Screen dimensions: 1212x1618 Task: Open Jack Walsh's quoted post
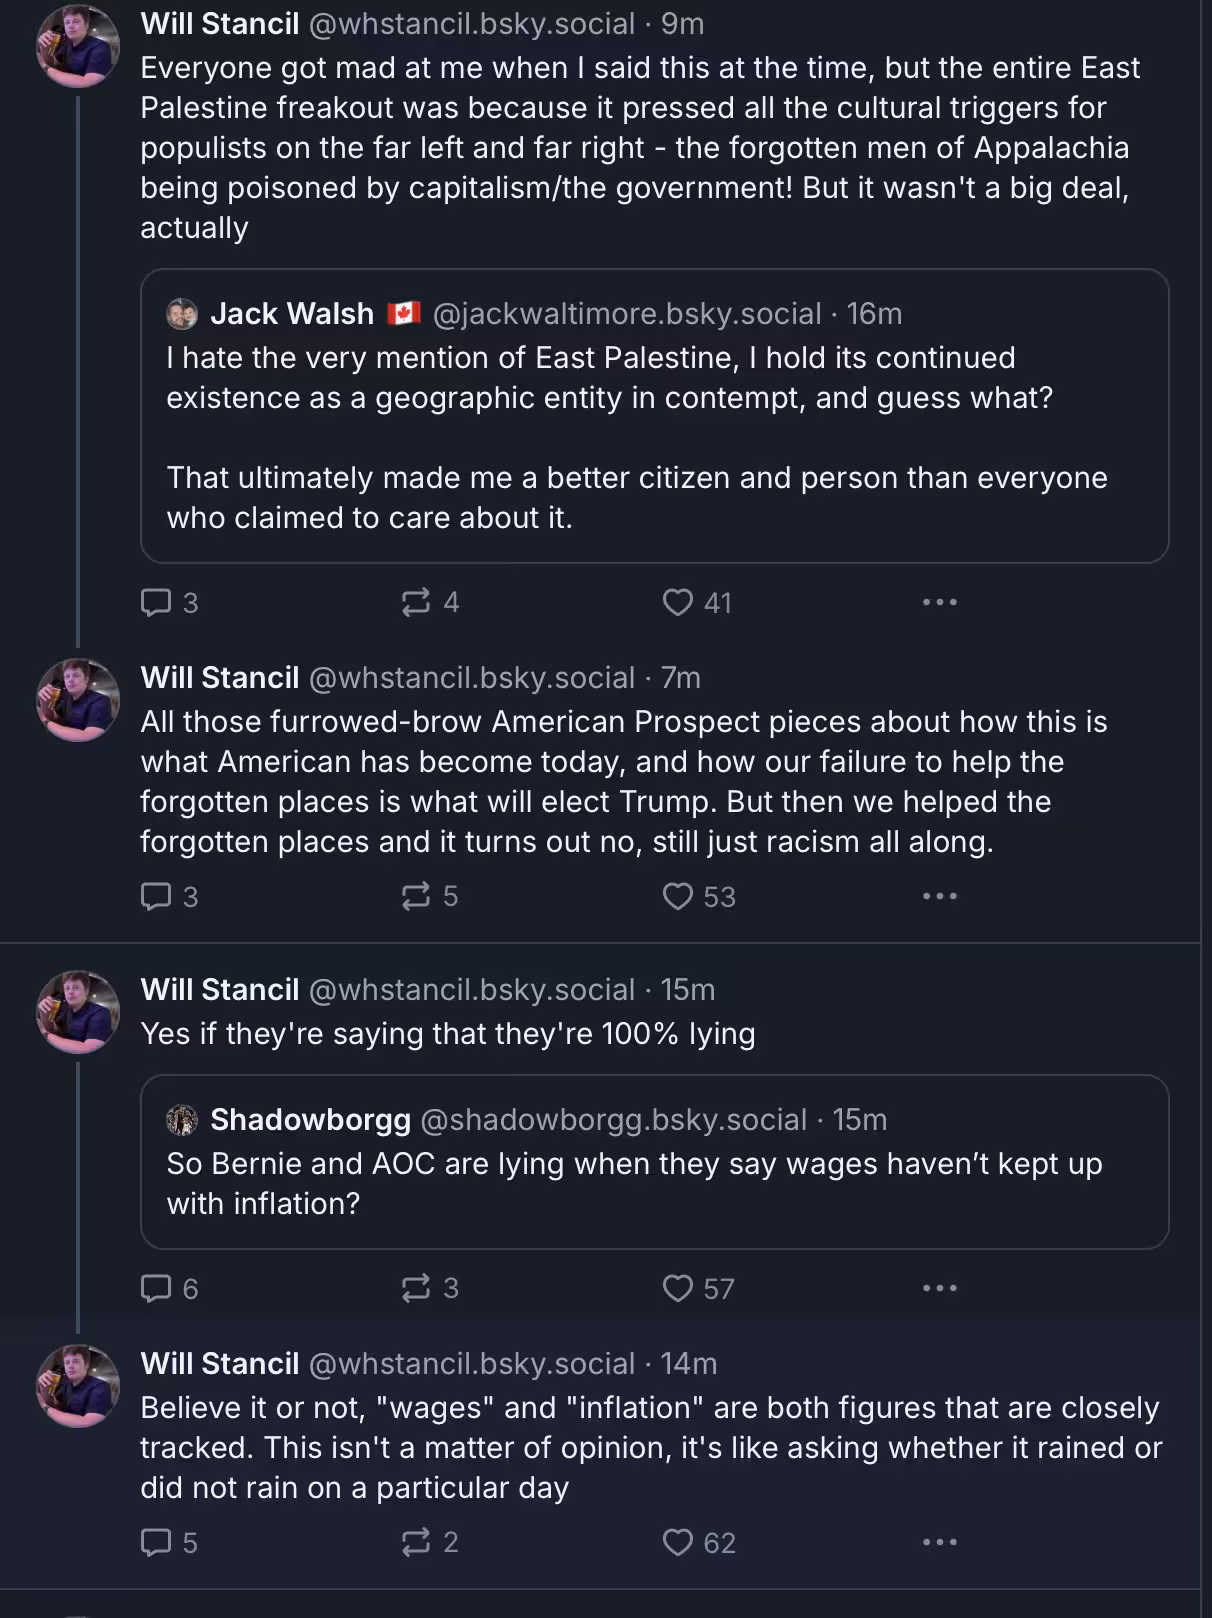654,437
